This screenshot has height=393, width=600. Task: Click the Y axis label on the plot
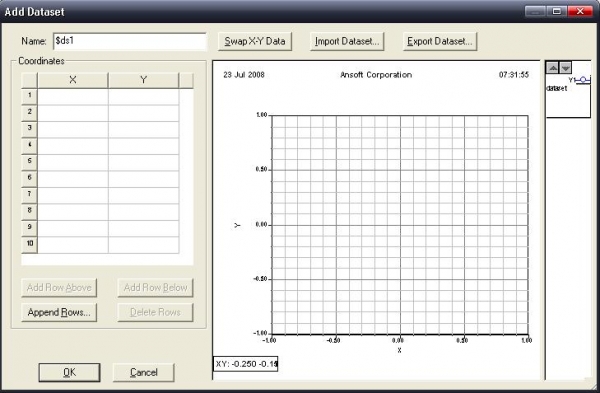(x=237, y=225)
